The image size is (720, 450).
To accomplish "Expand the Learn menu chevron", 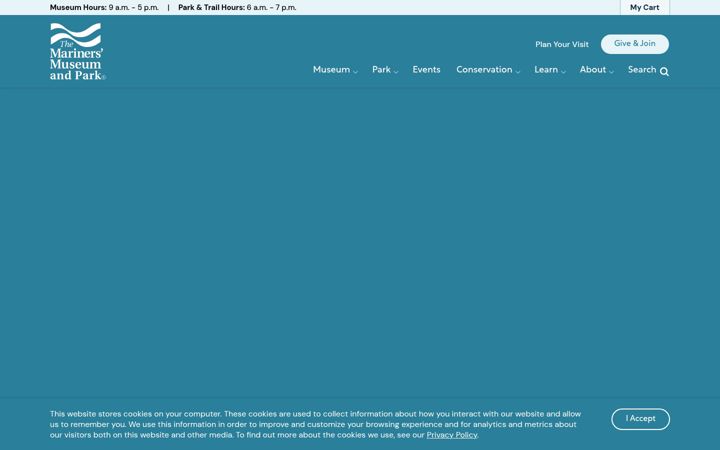I will pyautogui.click(x=563, y=72).
